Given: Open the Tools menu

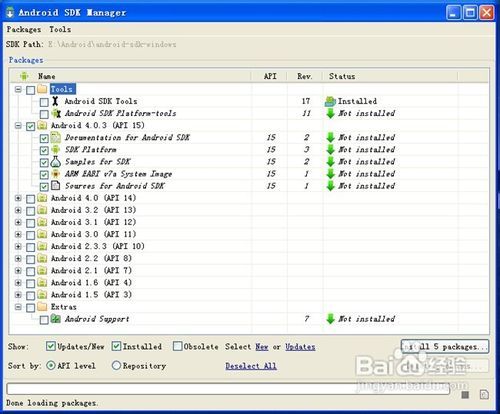Looking at the screenshot, I should [x=60, y=29].
